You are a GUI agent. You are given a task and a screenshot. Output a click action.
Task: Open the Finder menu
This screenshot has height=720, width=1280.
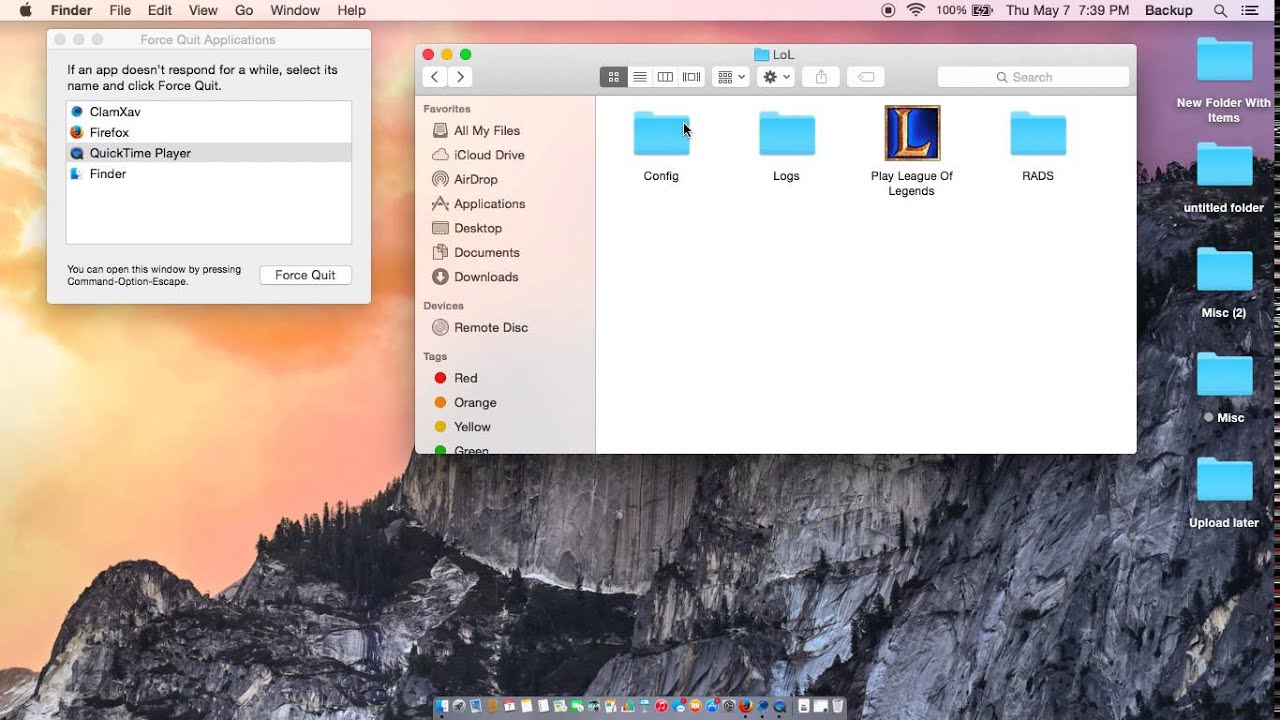click(x=71, y=10)
